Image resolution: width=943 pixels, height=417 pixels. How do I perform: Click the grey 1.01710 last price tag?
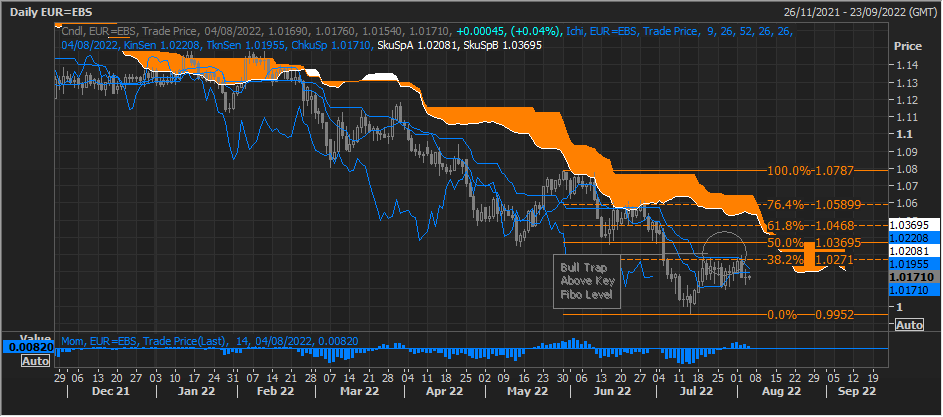click(914, 277)
